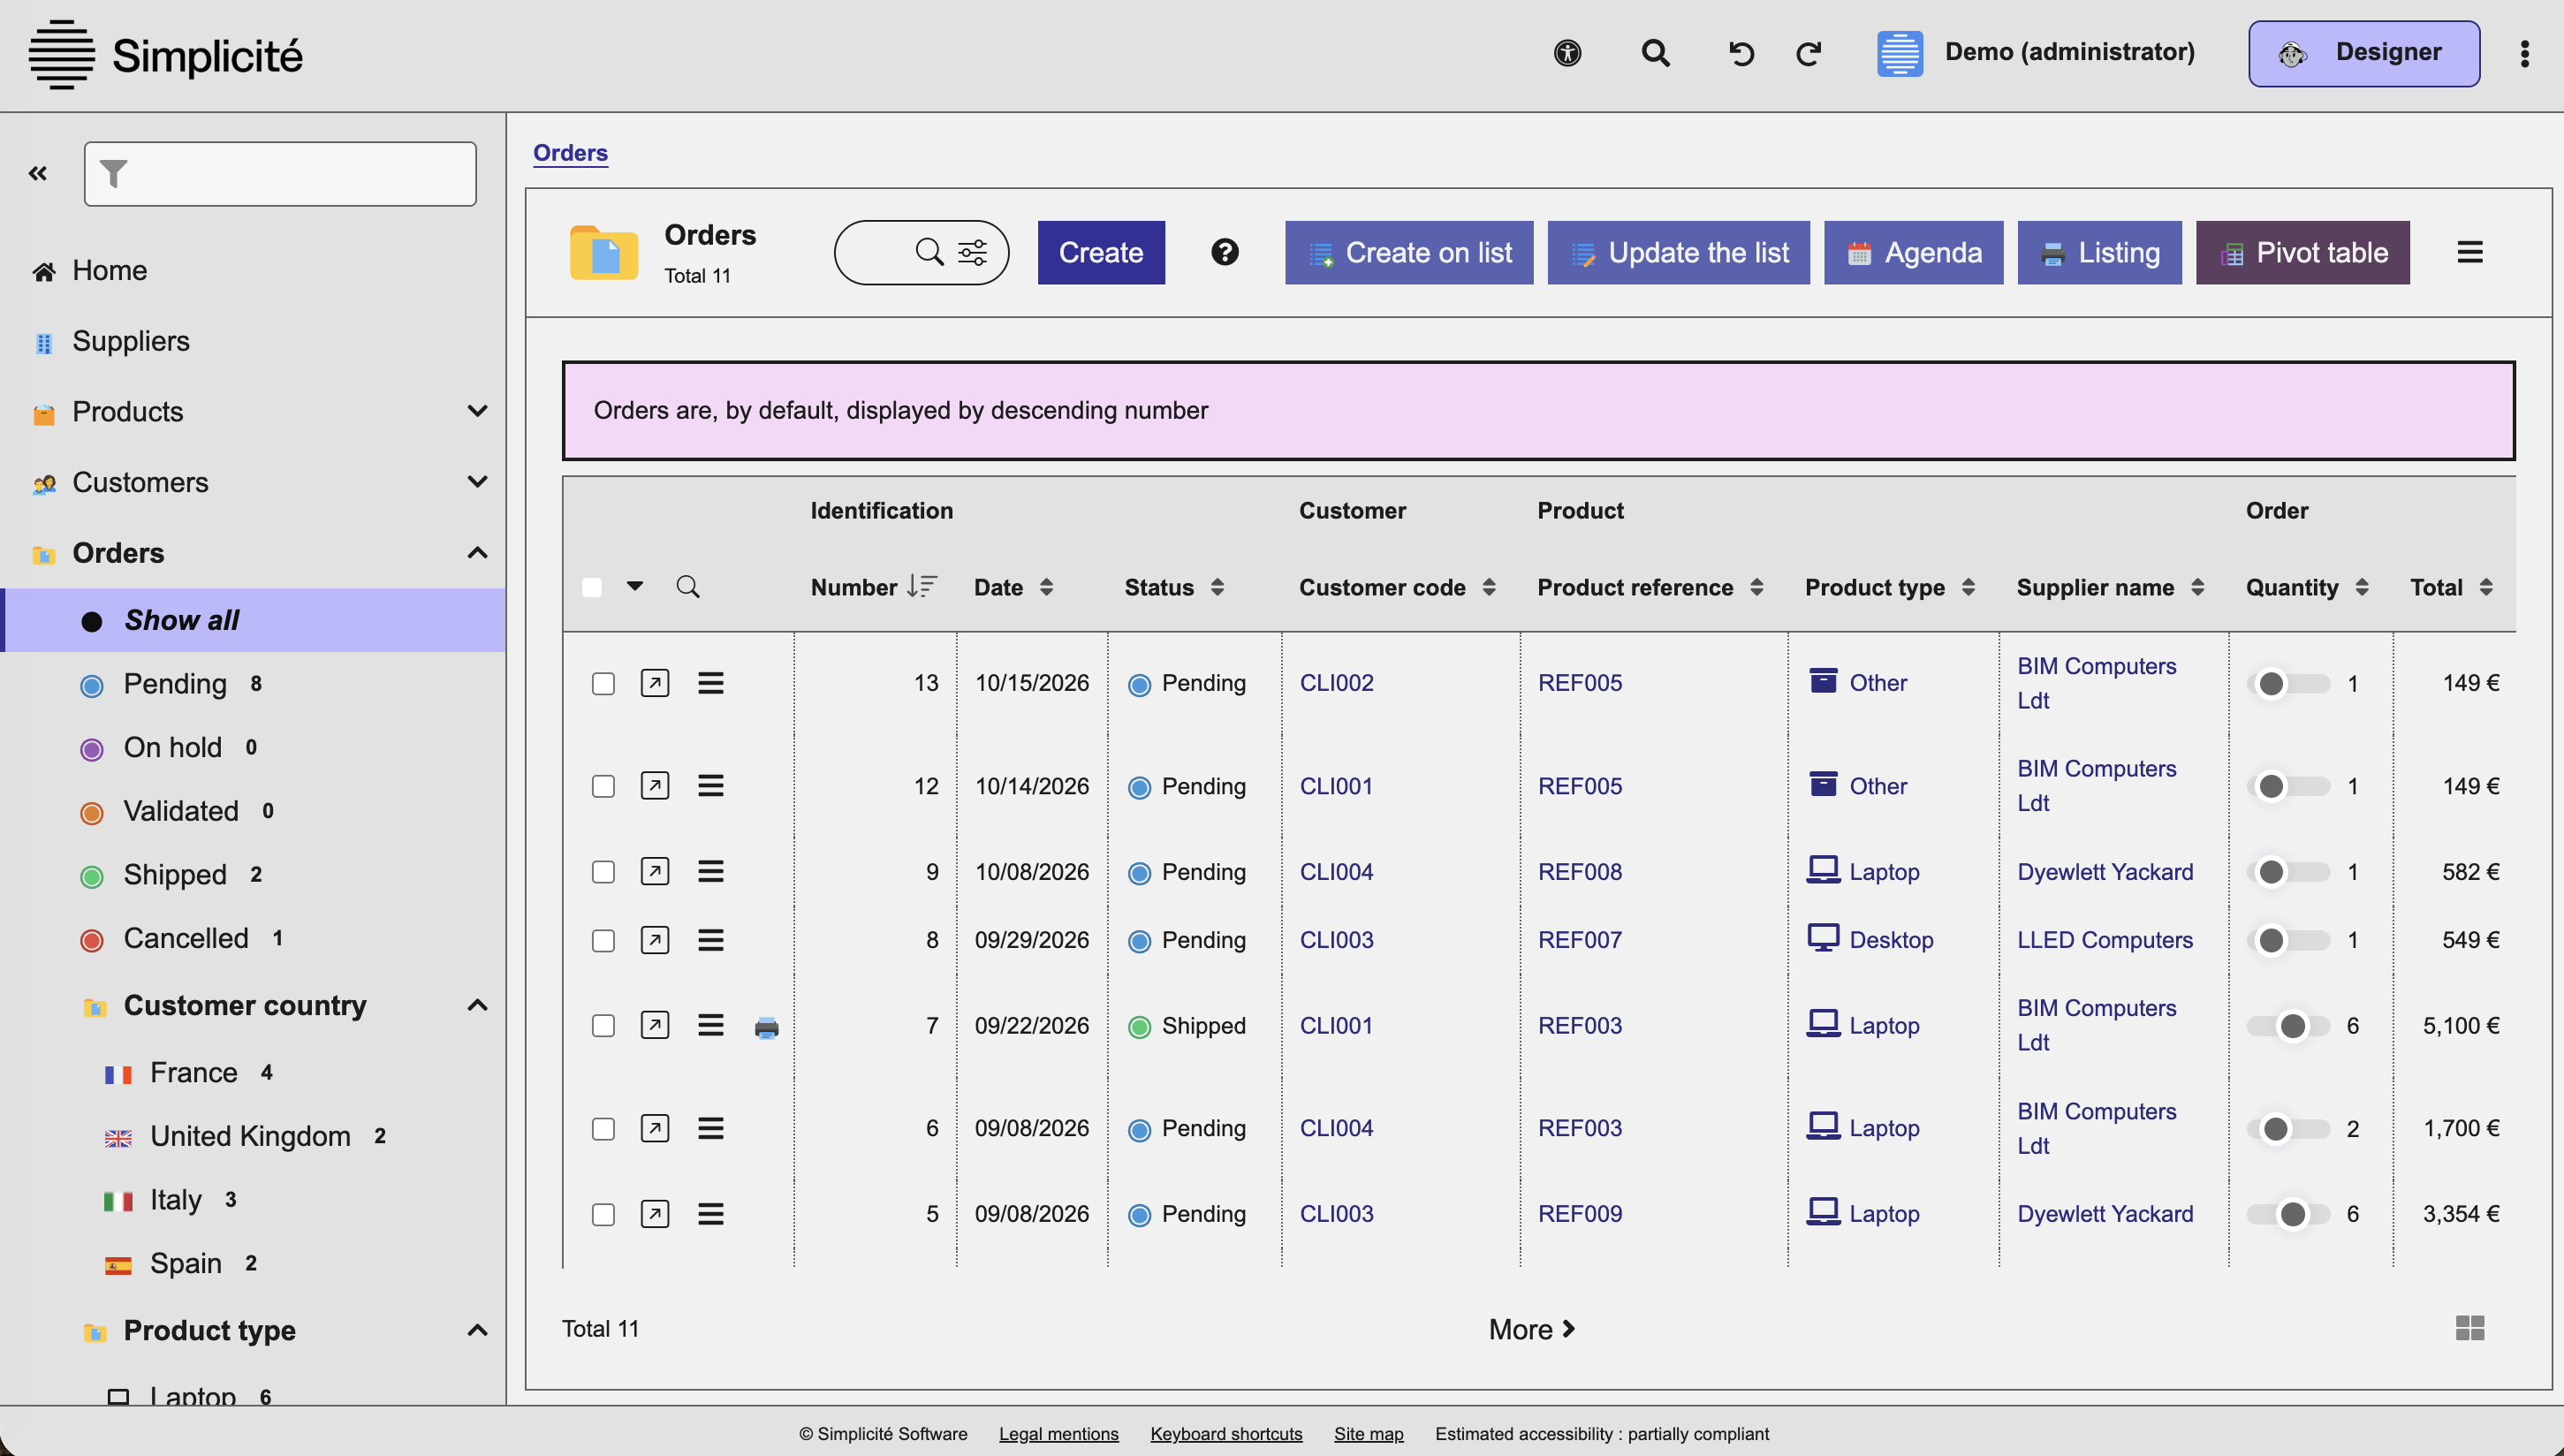Open bulk selection dropdown arrow in header
Viewport: 2564px width, 1456px height.
(634, 586)
